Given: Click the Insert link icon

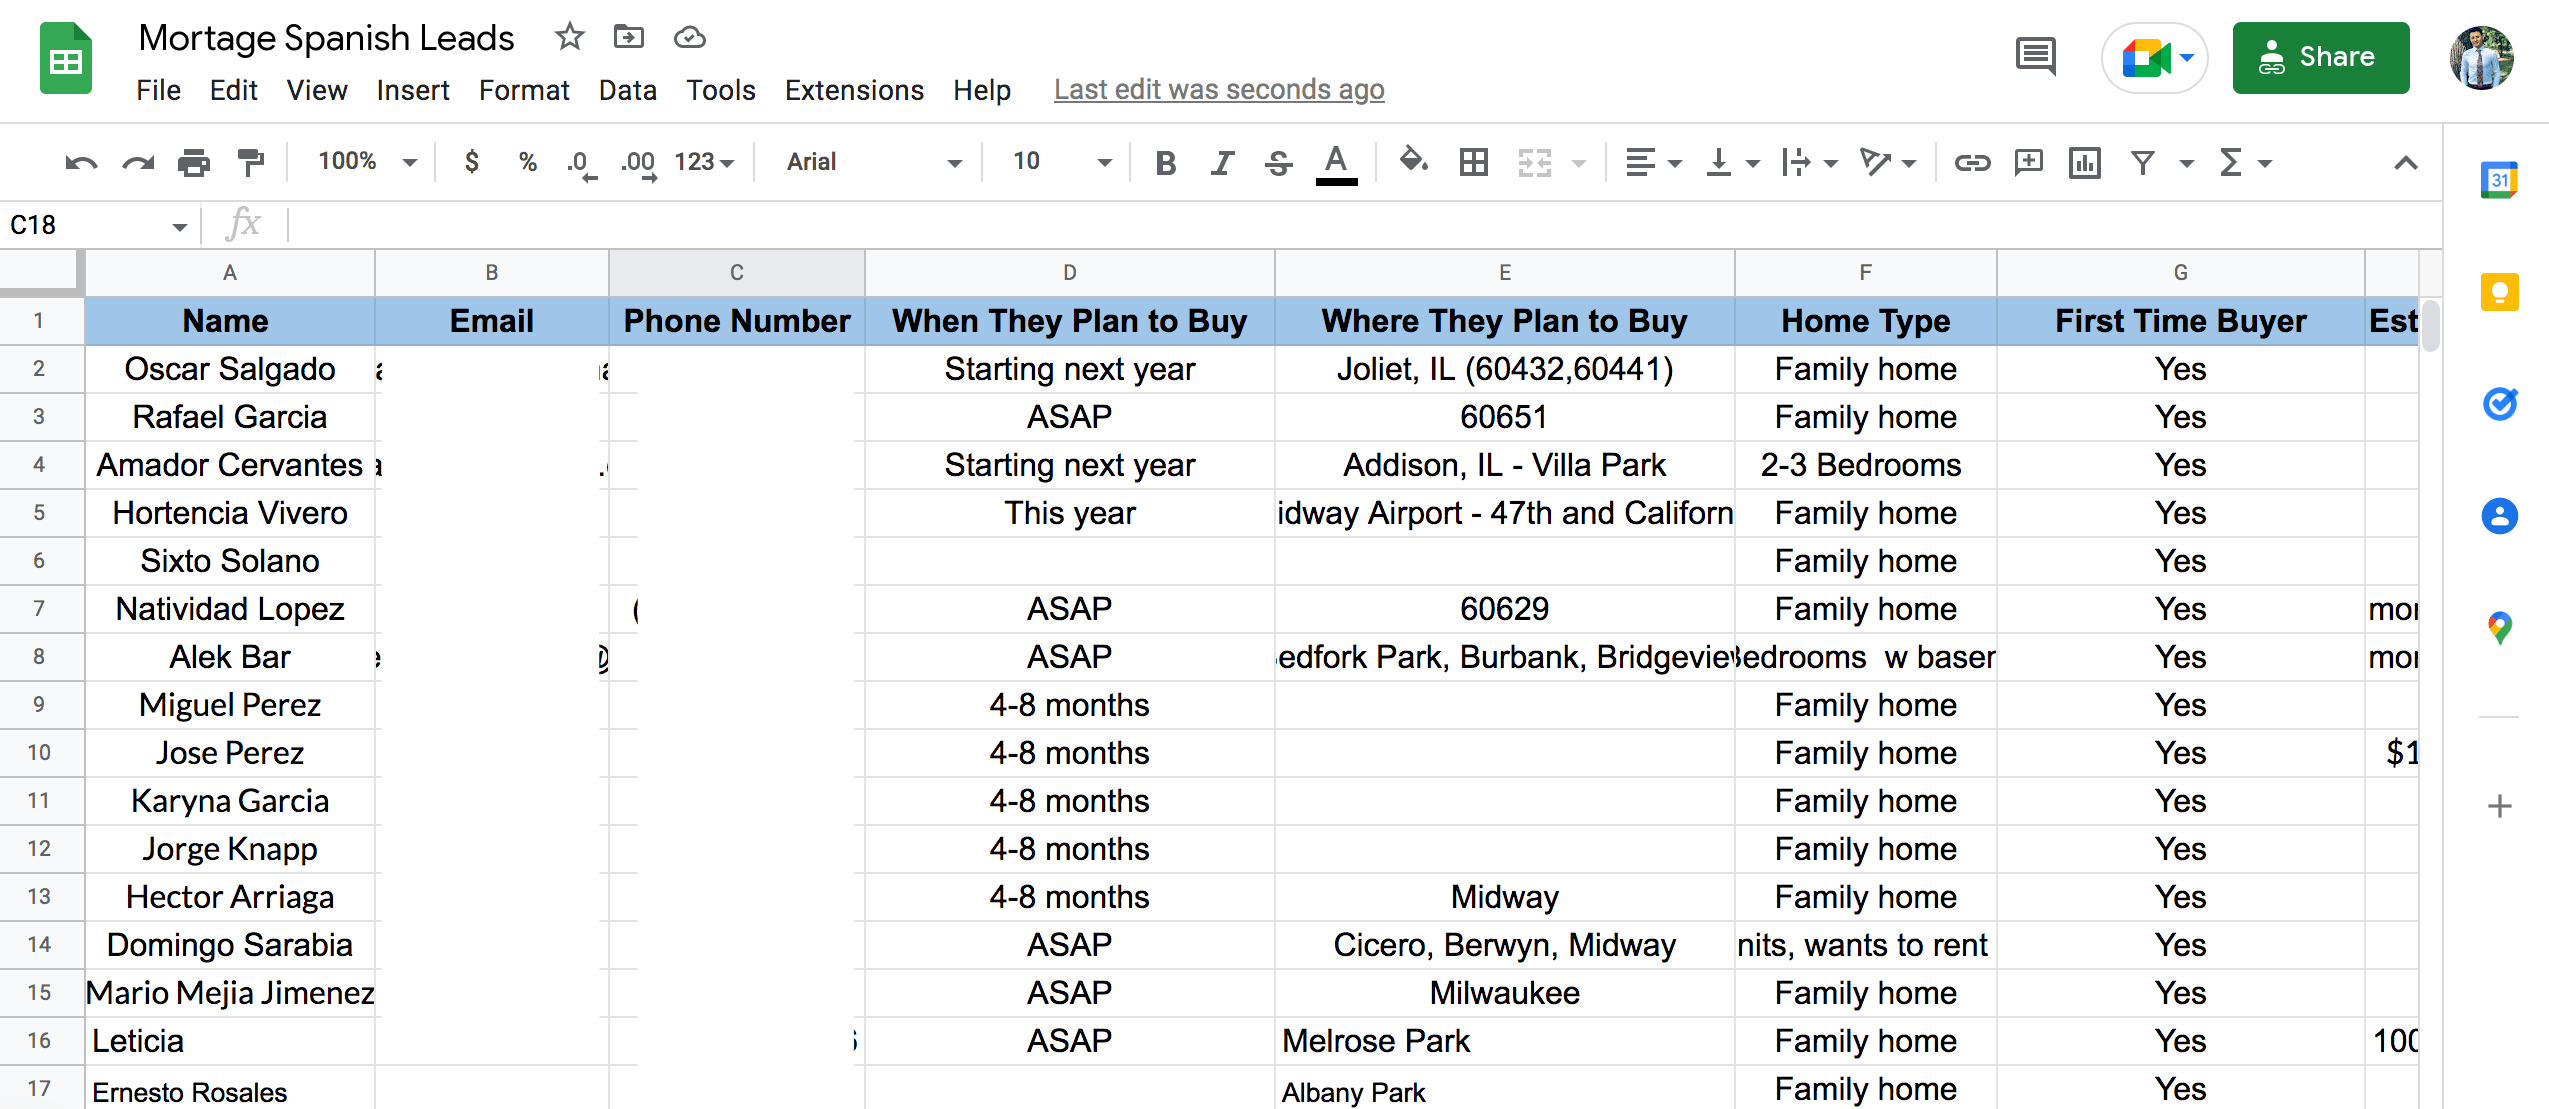Looking at the screenshot, I should tap(1972, 162).
